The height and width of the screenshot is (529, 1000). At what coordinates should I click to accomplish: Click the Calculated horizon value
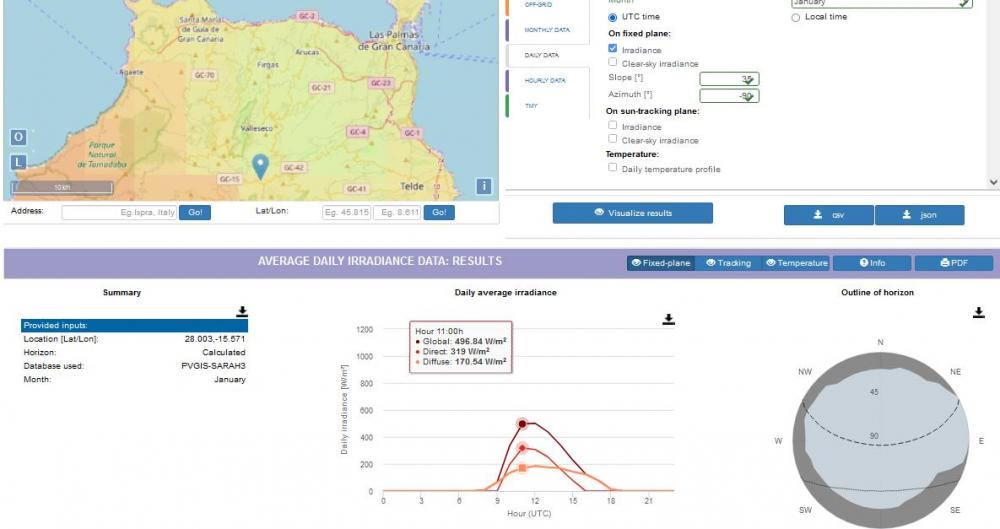(223, 352)
